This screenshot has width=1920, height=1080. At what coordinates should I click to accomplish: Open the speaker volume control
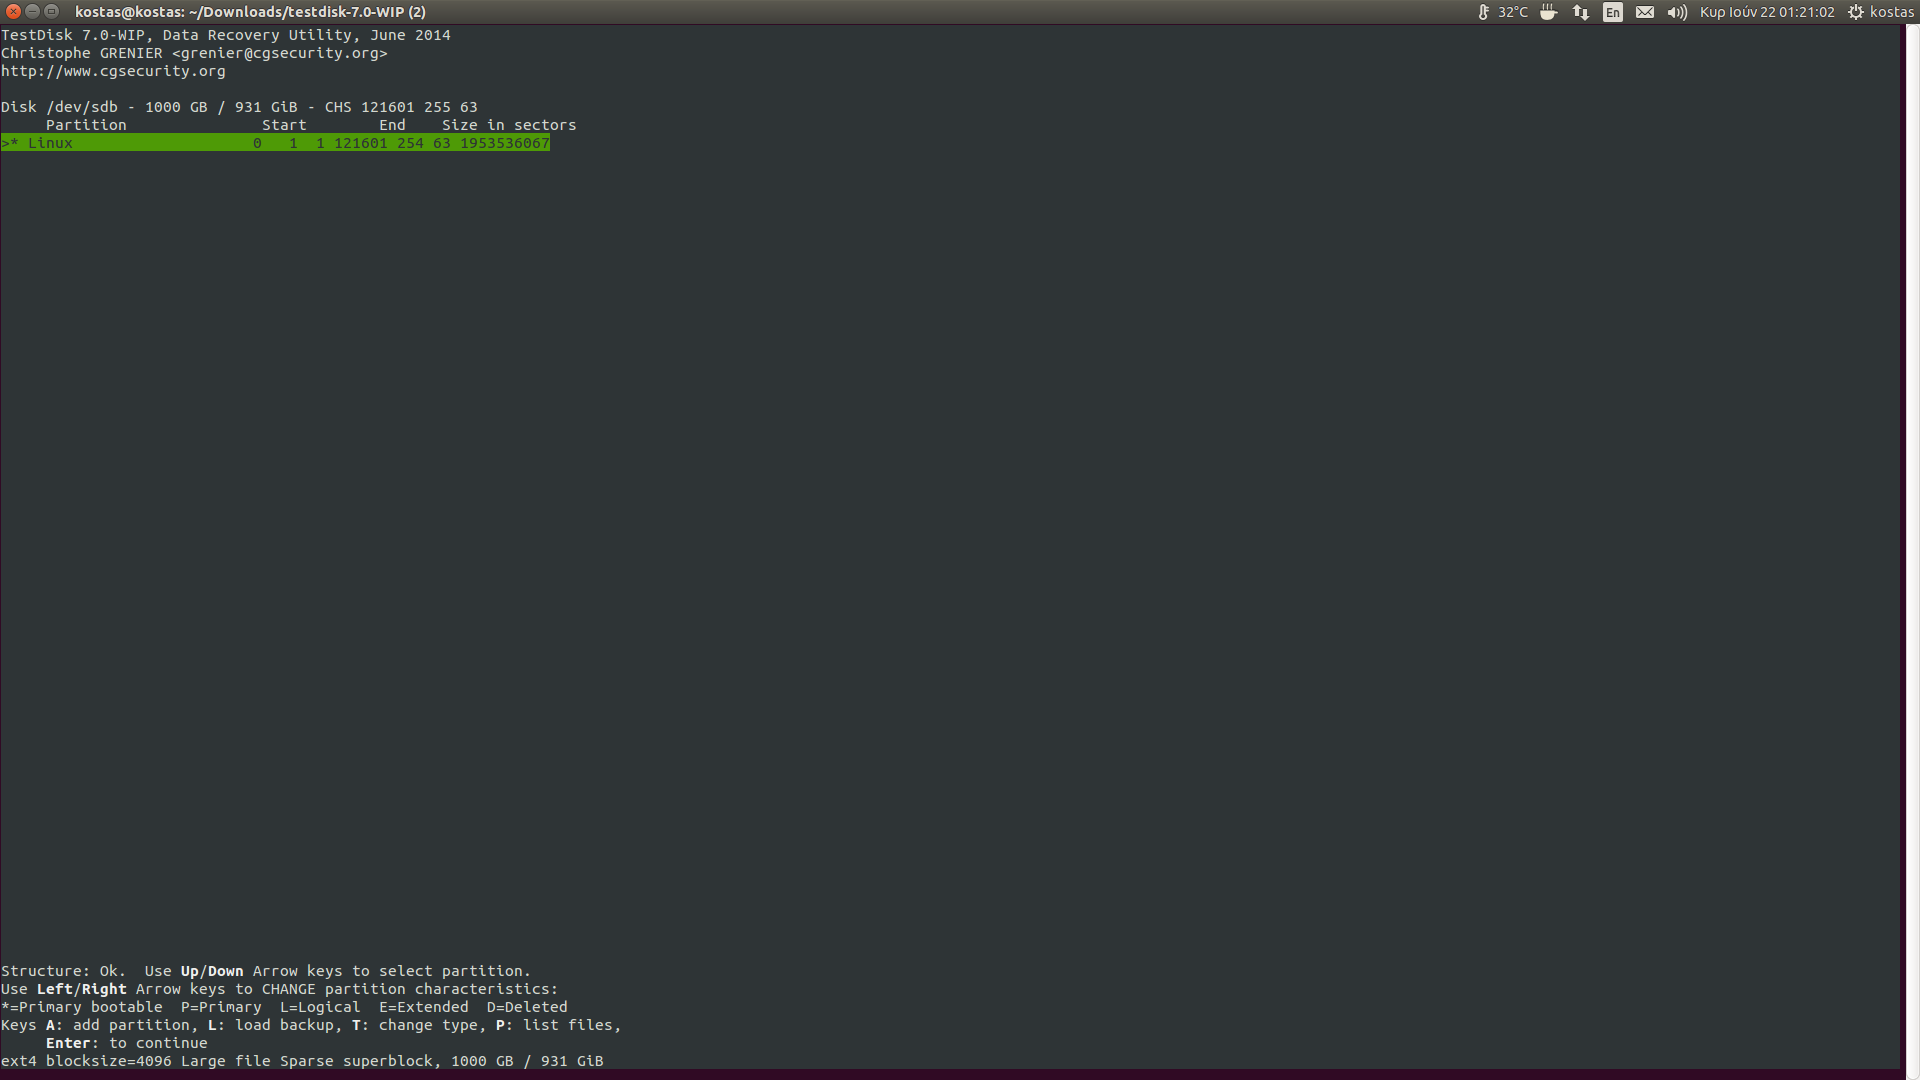coord(1677,11)
